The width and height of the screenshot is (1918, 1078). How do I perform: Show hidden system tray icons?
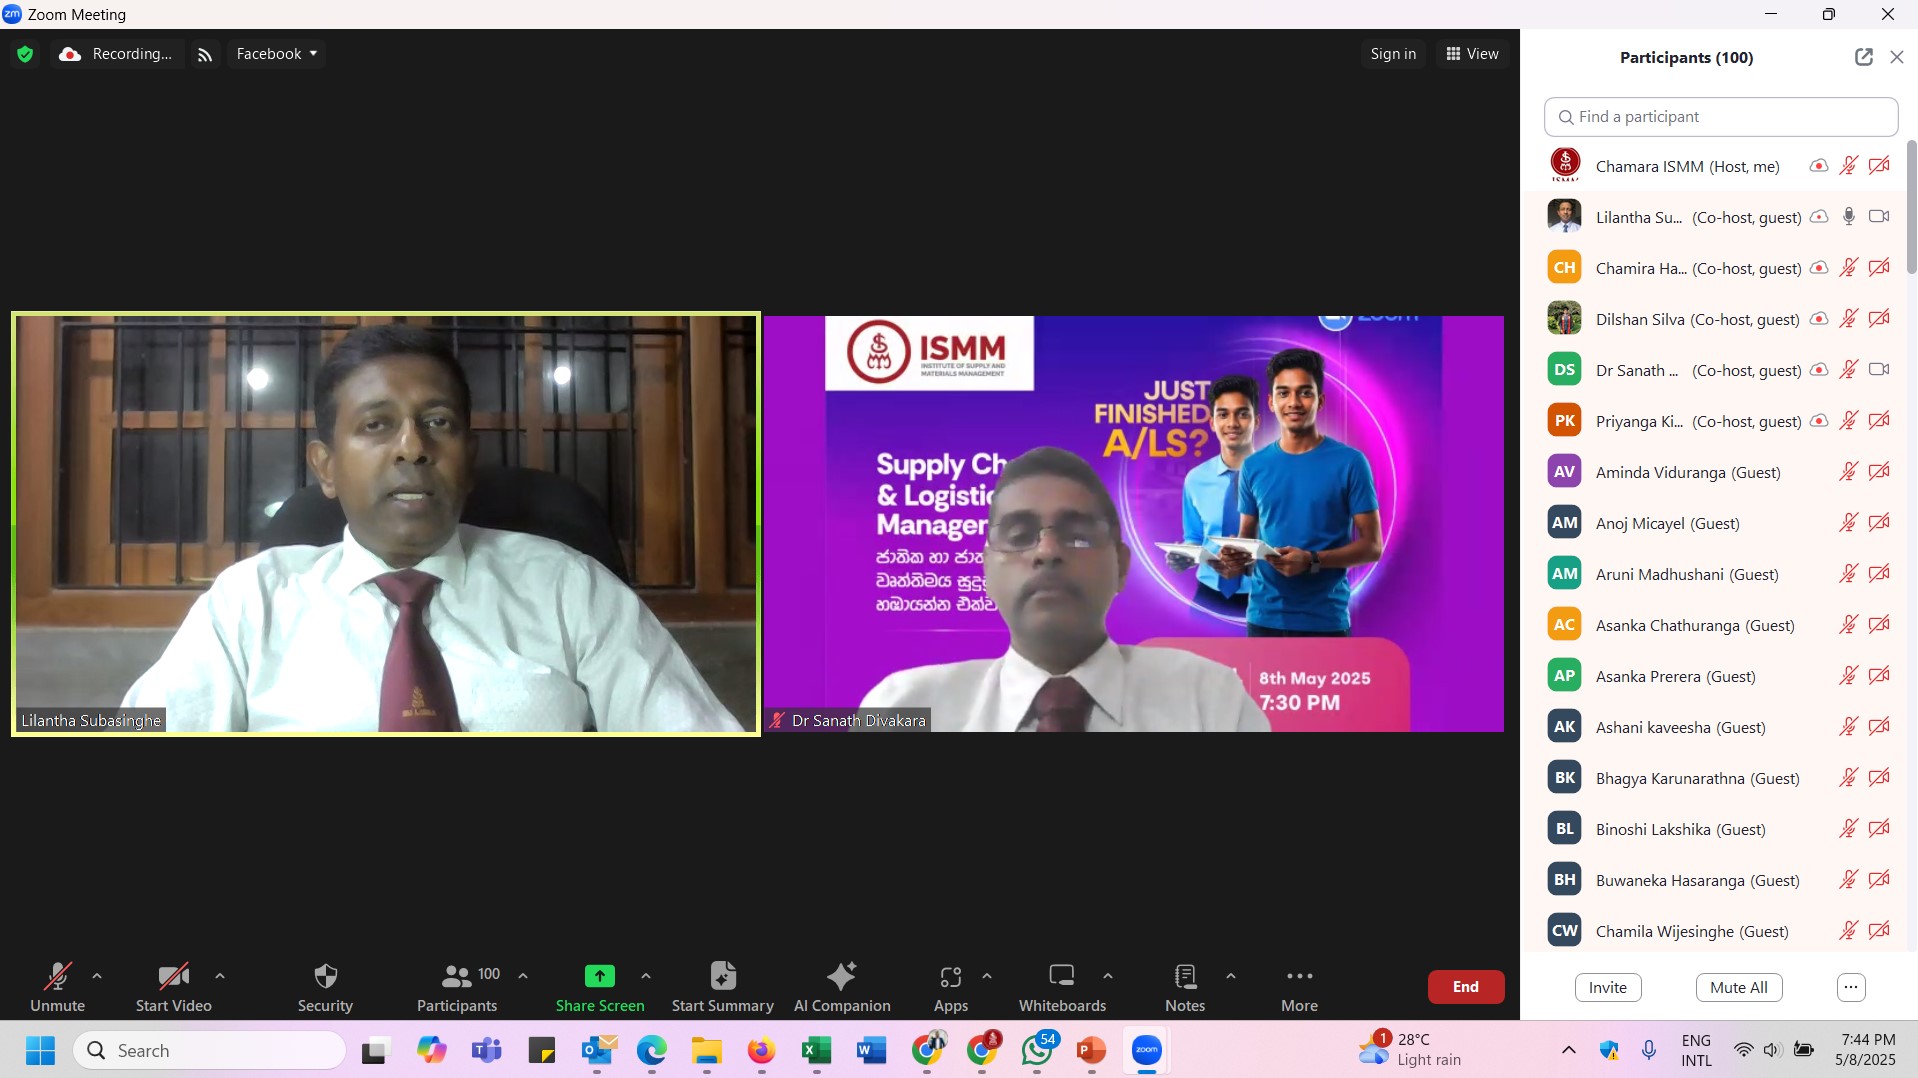pyautogui.click(x=1568, y=1050)
